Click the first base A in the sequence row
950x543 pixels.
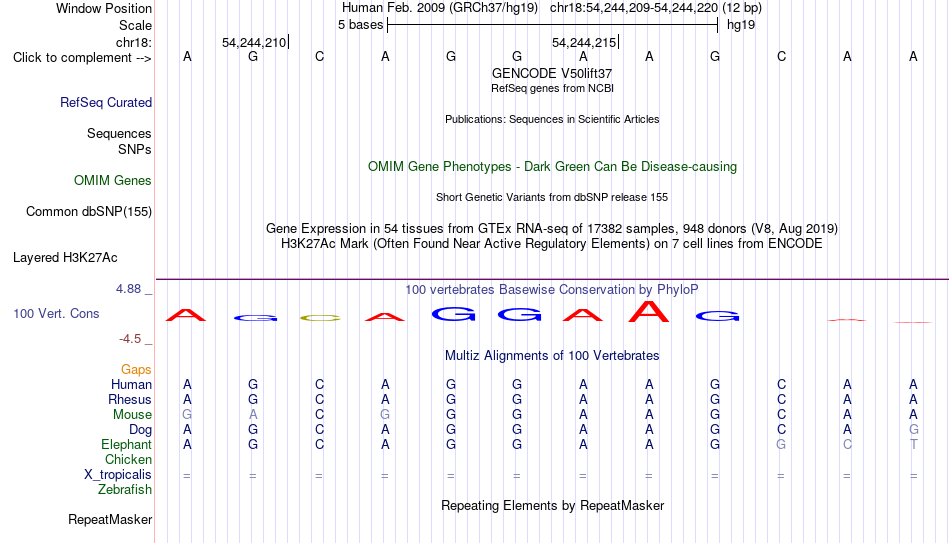tap(187, 56)
